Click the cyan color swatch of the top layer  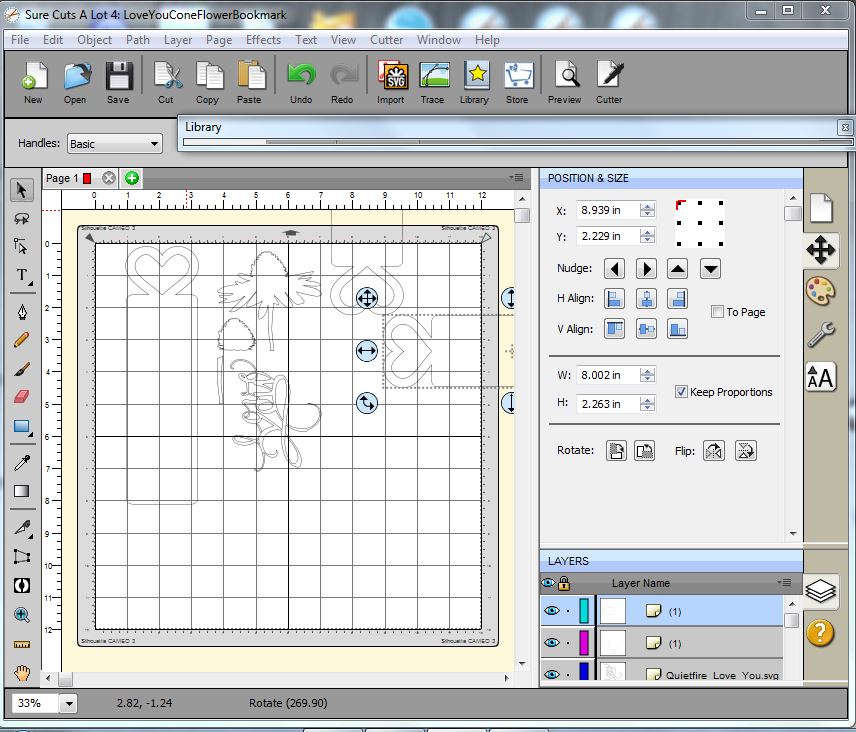pyautogui.click(x=584, y=611)
